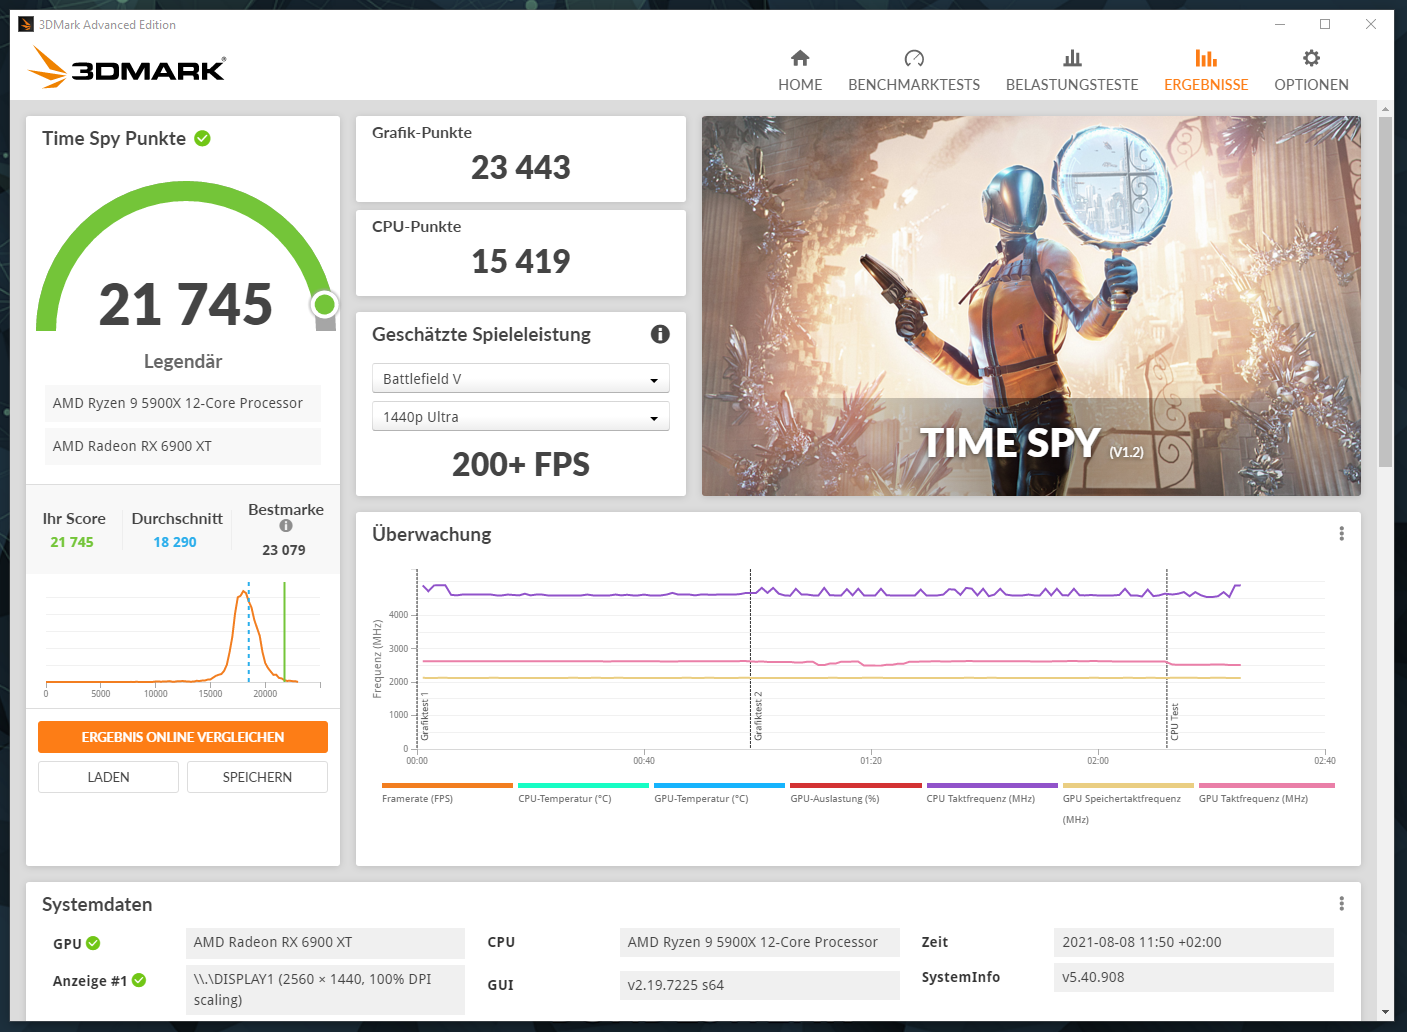Click AMD Radeon RX 6900 XT under Legendär
The width and height of the screenshot is (1407, 1032).
click(x=182, y=446)
